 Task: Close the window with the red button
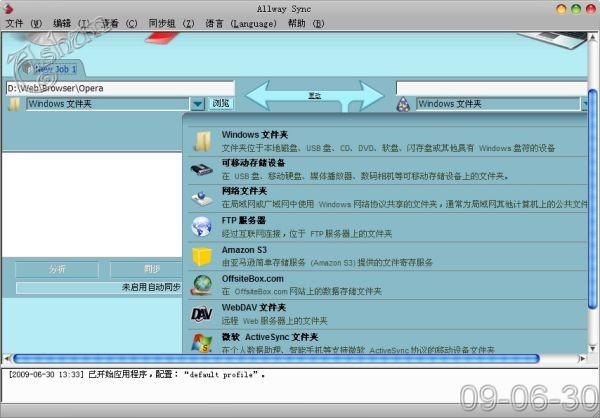[x=591, y=9]
